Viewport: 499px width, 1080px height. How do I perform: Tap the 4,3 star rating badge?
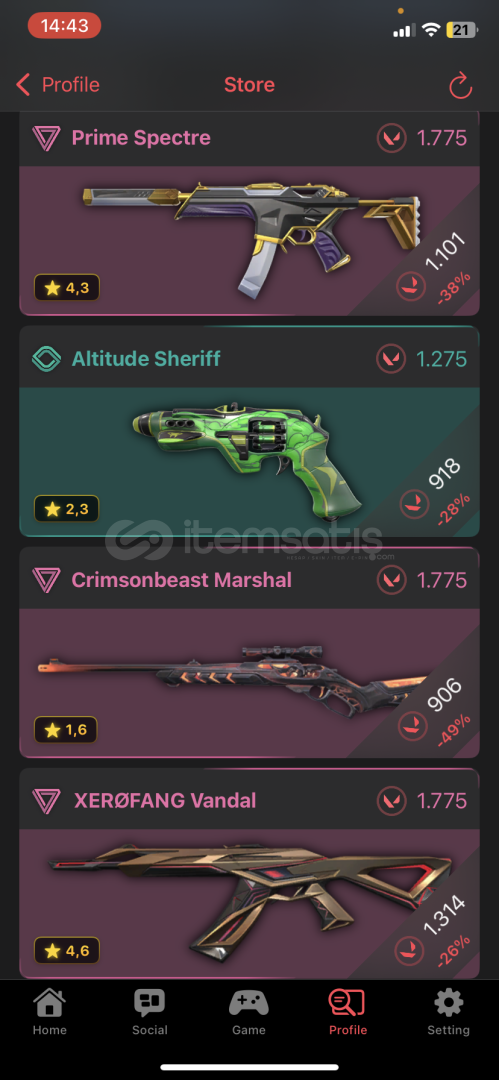pos(67,287)
